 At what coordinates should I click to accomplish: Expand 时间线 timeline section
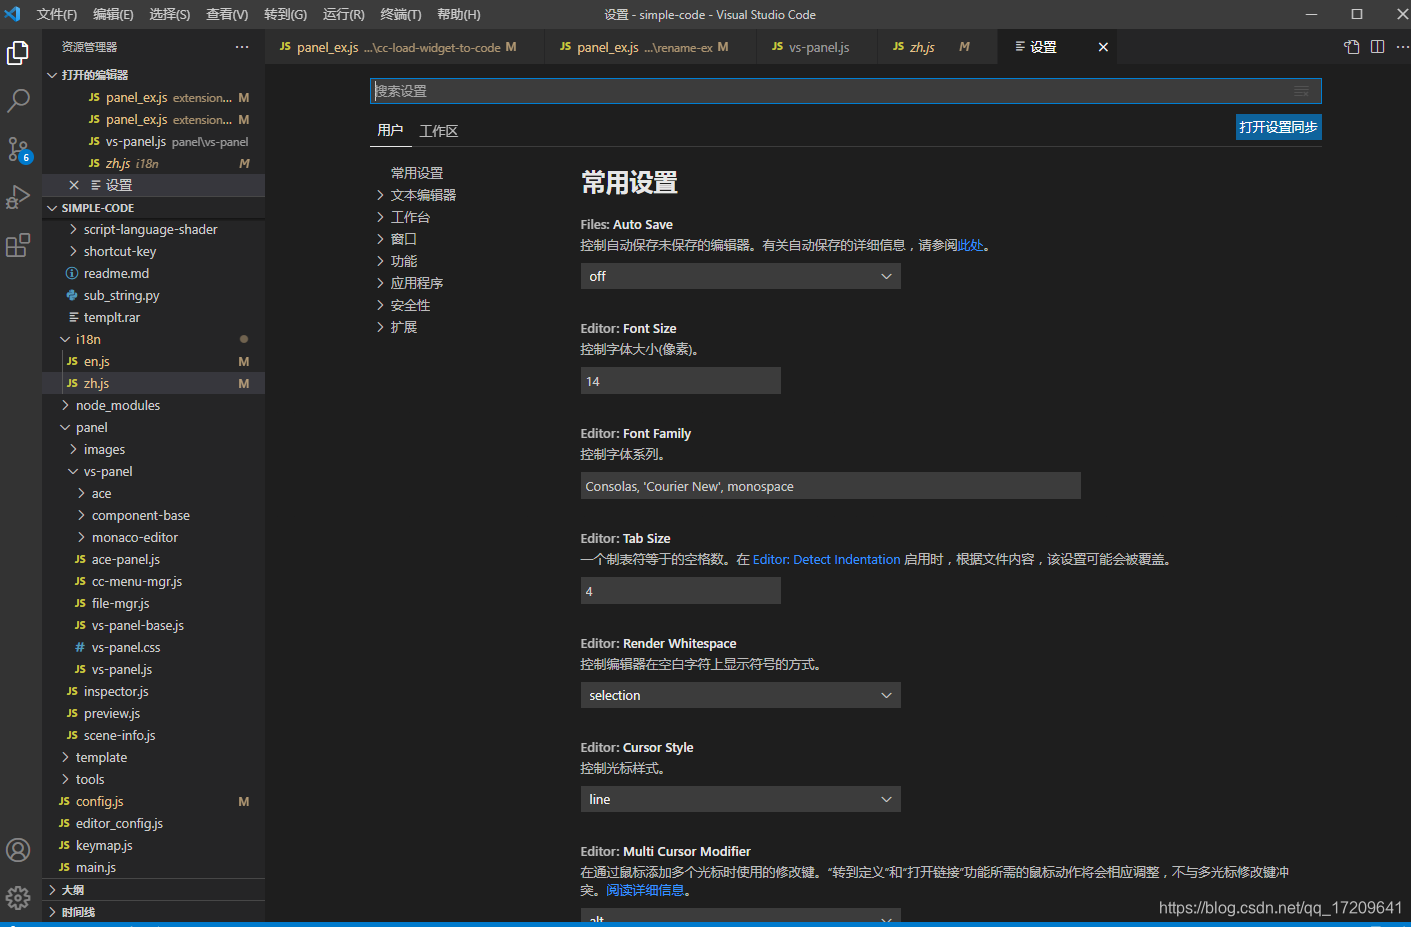coord(153,912)
